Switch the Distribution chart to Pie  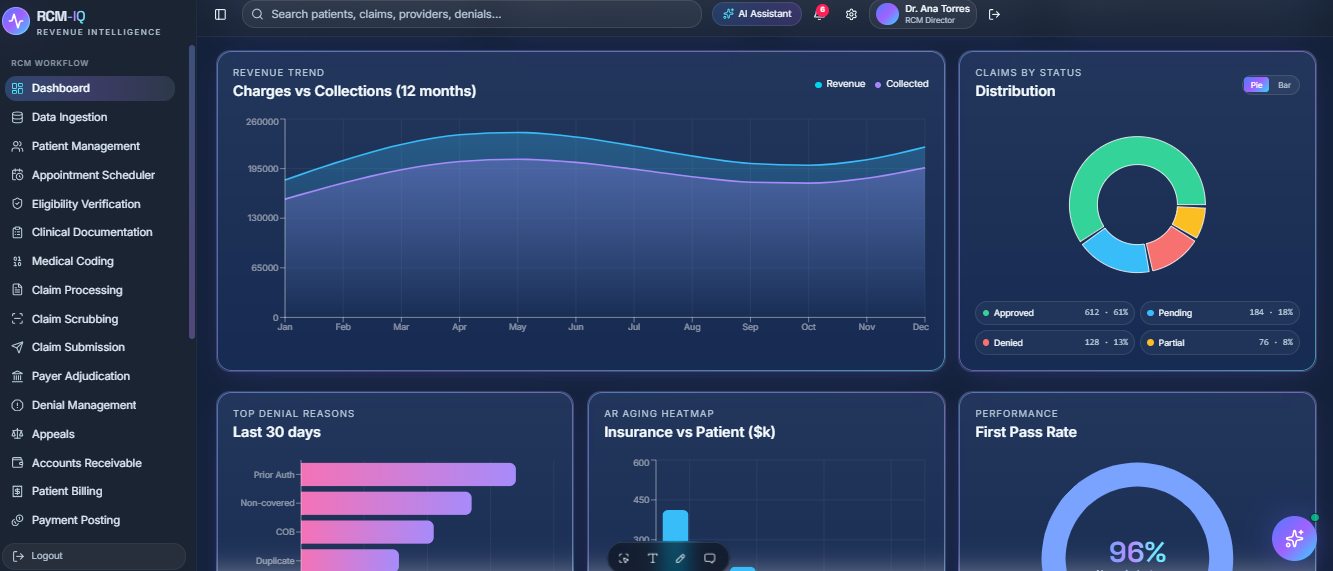1257,85
